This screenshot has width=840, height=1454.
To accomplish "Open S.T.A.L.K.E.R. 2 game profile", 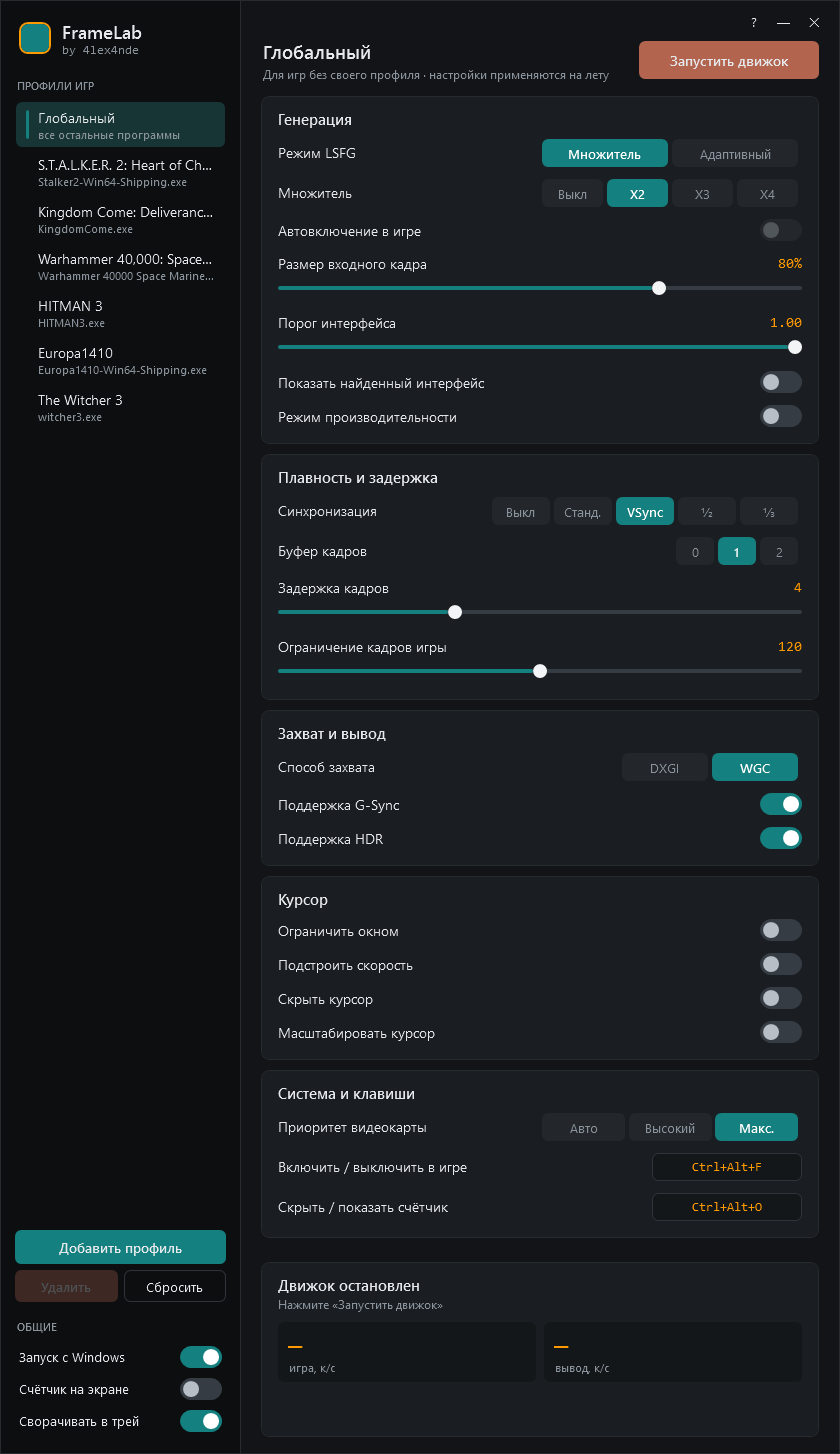I will 120,172.
